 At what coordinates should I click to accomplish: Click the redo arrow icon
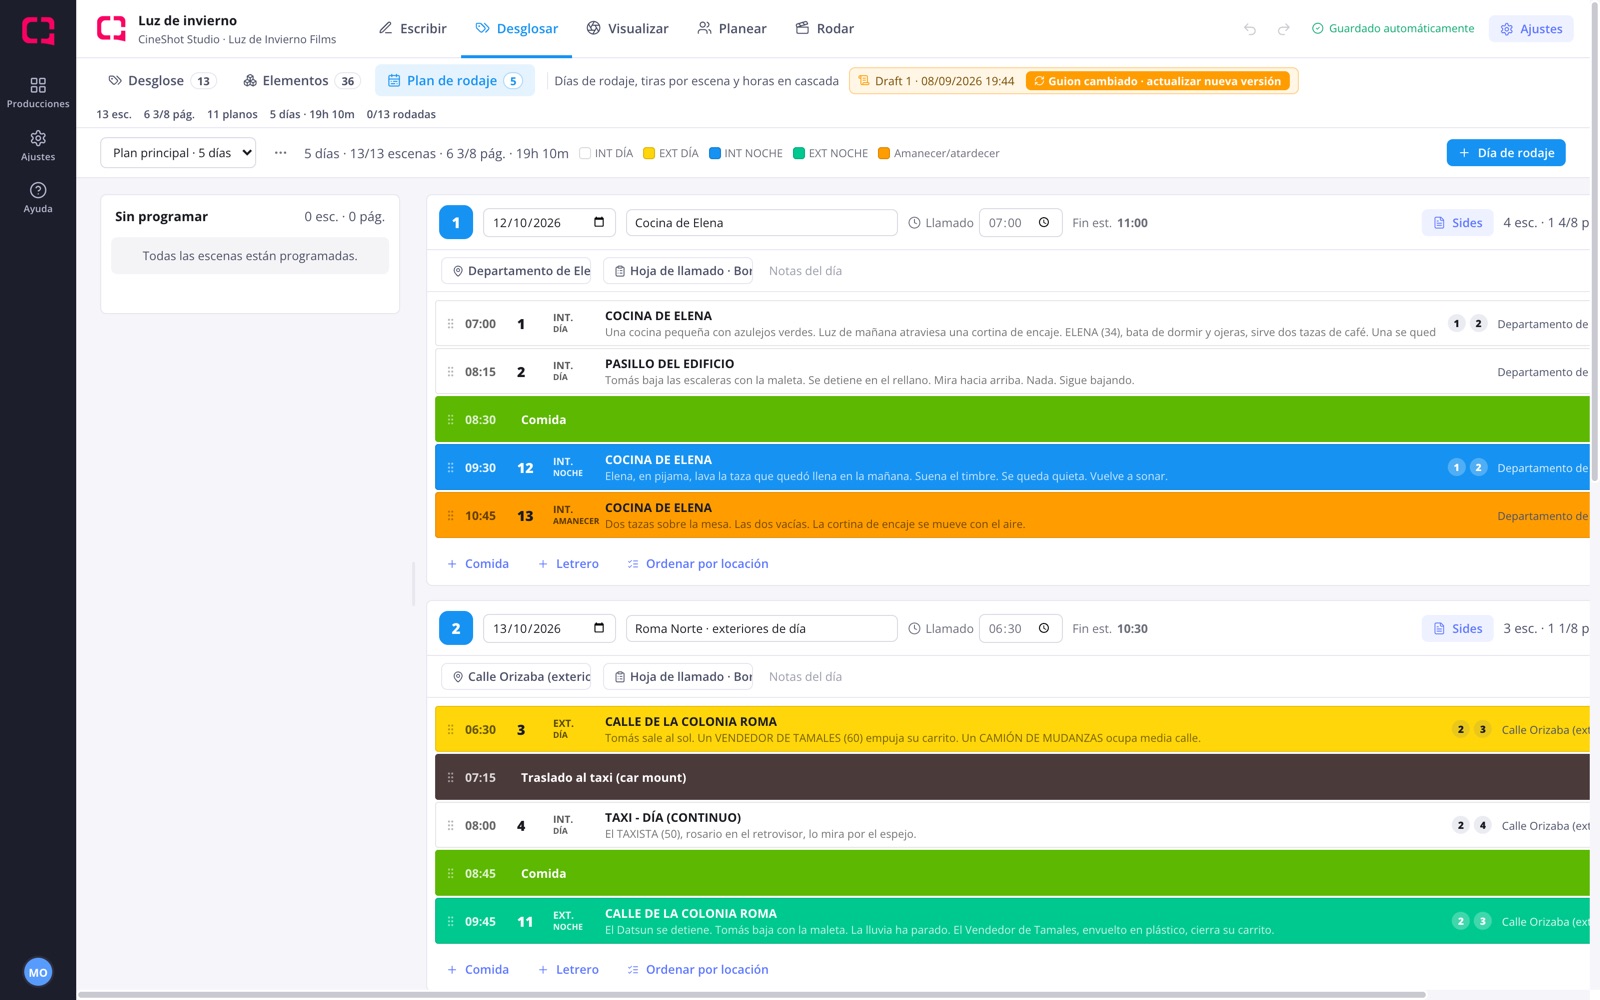coord(1284,29)
